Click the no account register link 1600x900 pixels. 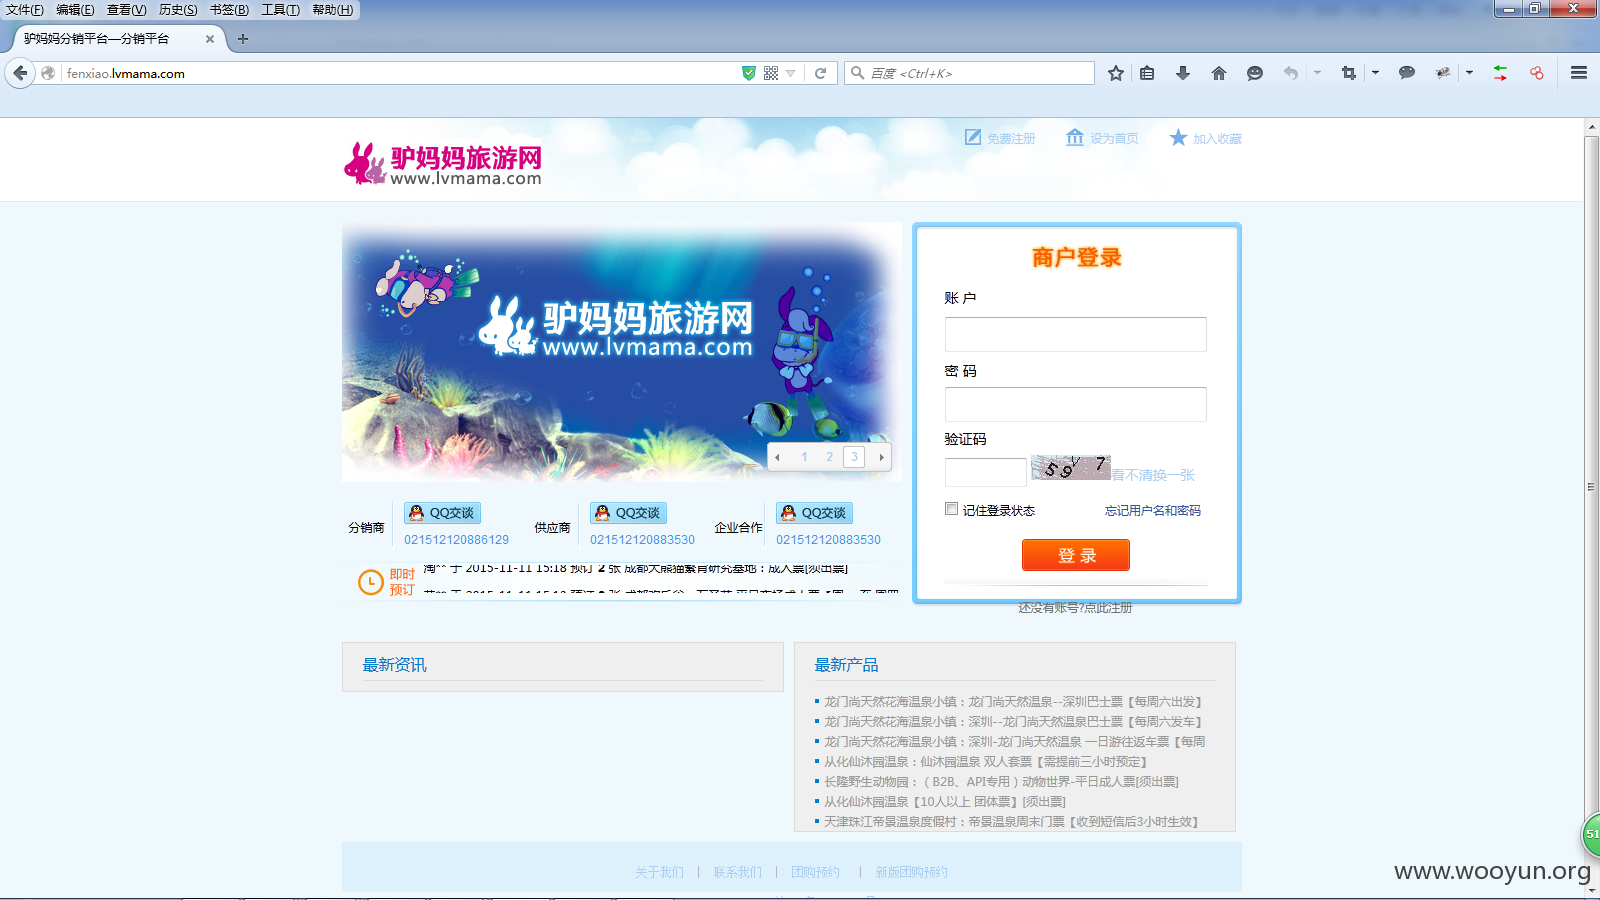(1075, 607)
